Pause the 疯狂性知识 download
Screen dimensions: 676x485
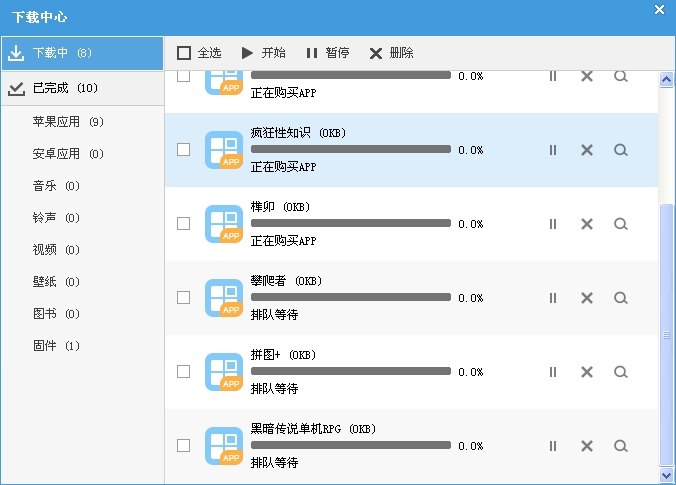[x=553, y=150]
